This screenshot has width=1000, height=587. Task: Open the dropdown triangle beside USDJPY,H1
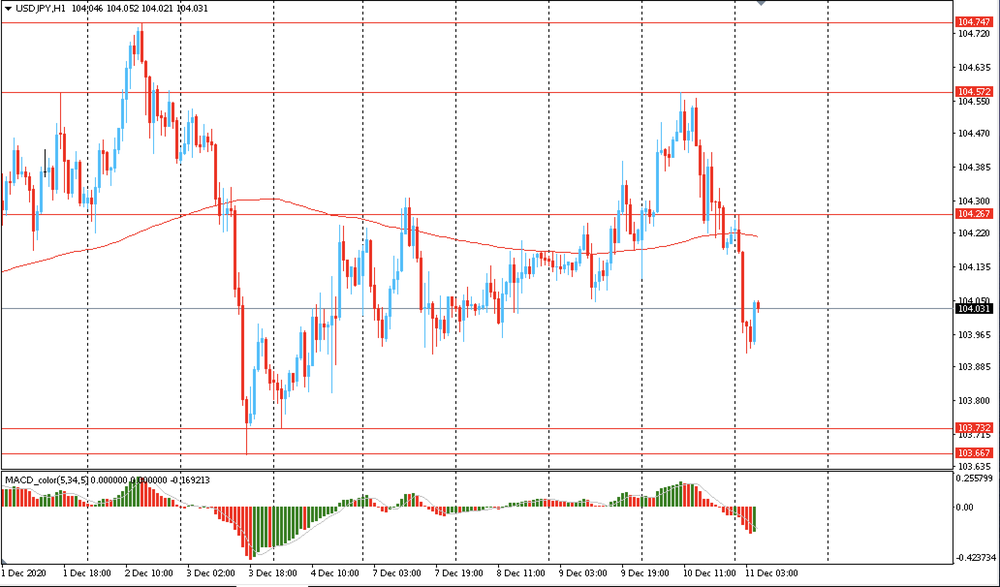[8, 9]
